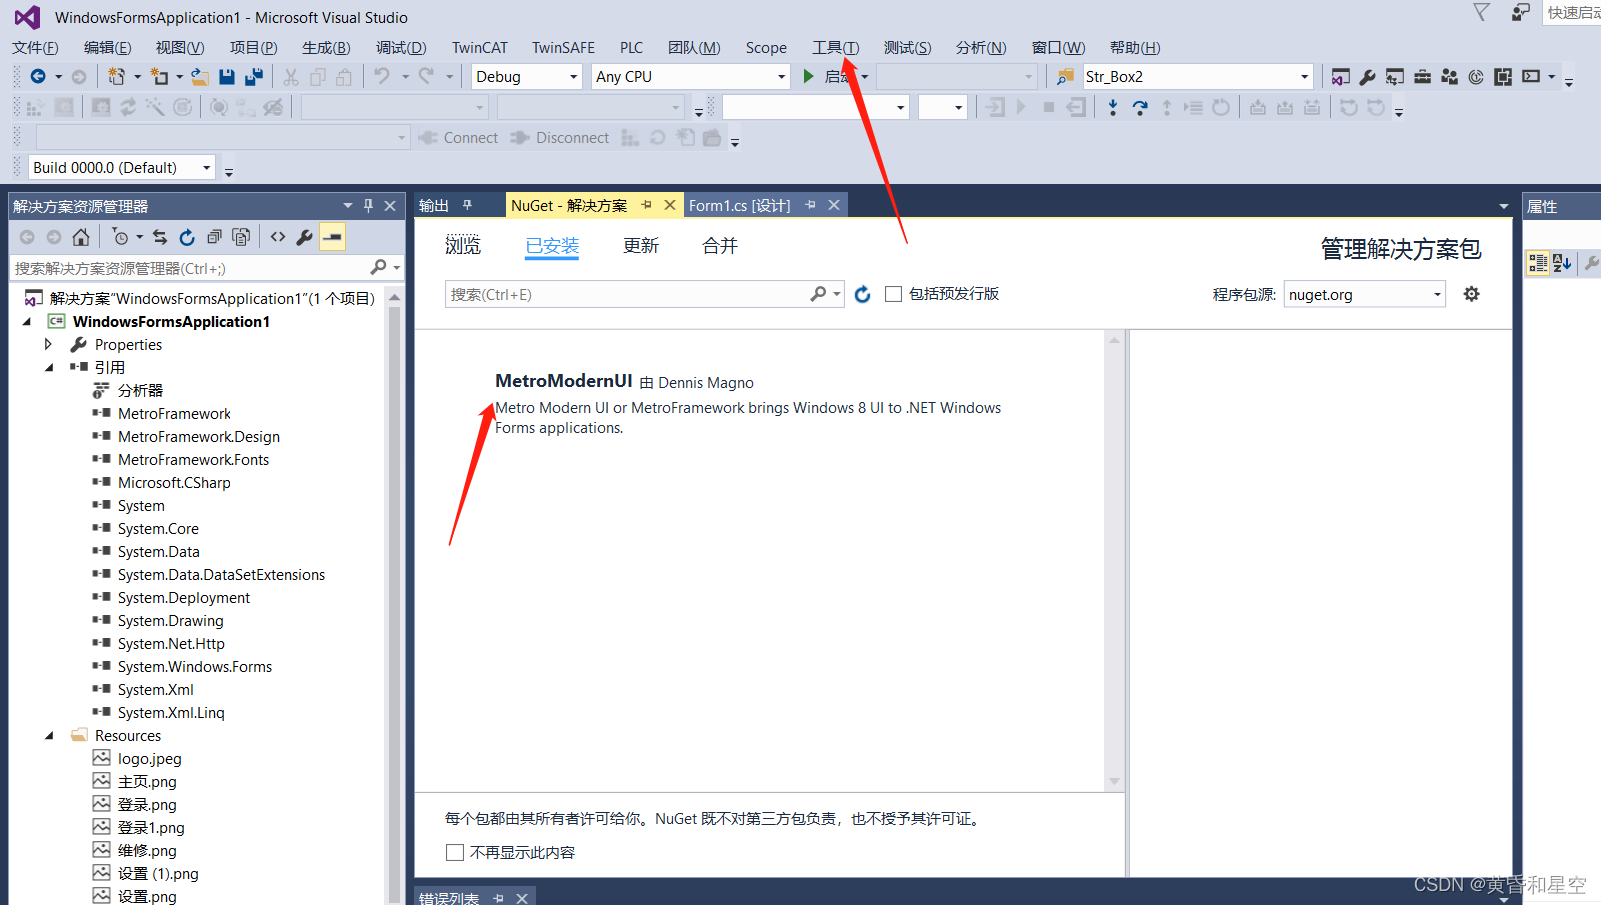The image size is (1601, 905).
Task: Select the 主页.png resource file
Action: click(x=147, y=781)
